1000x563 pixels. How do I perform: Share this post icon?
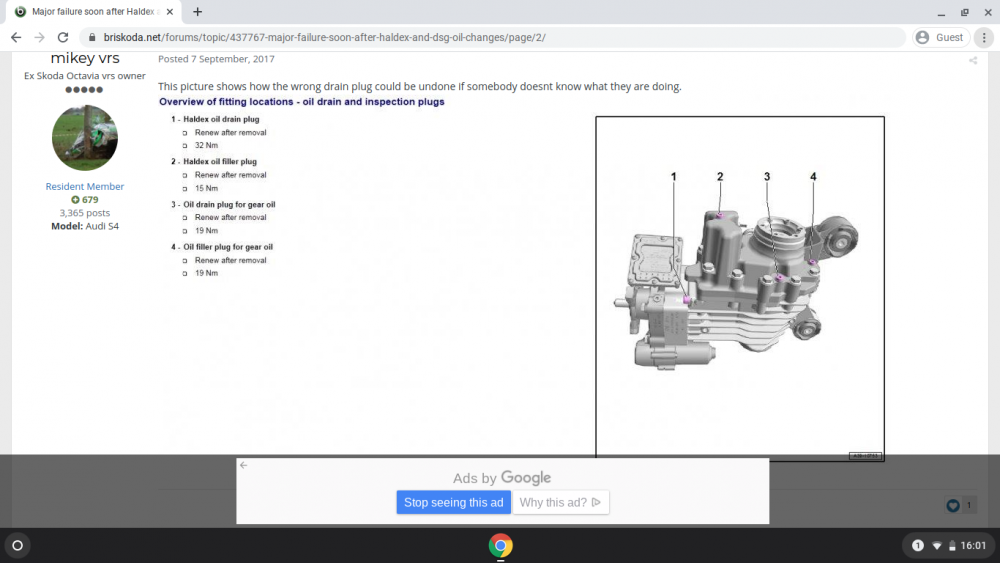click(973, 61)
